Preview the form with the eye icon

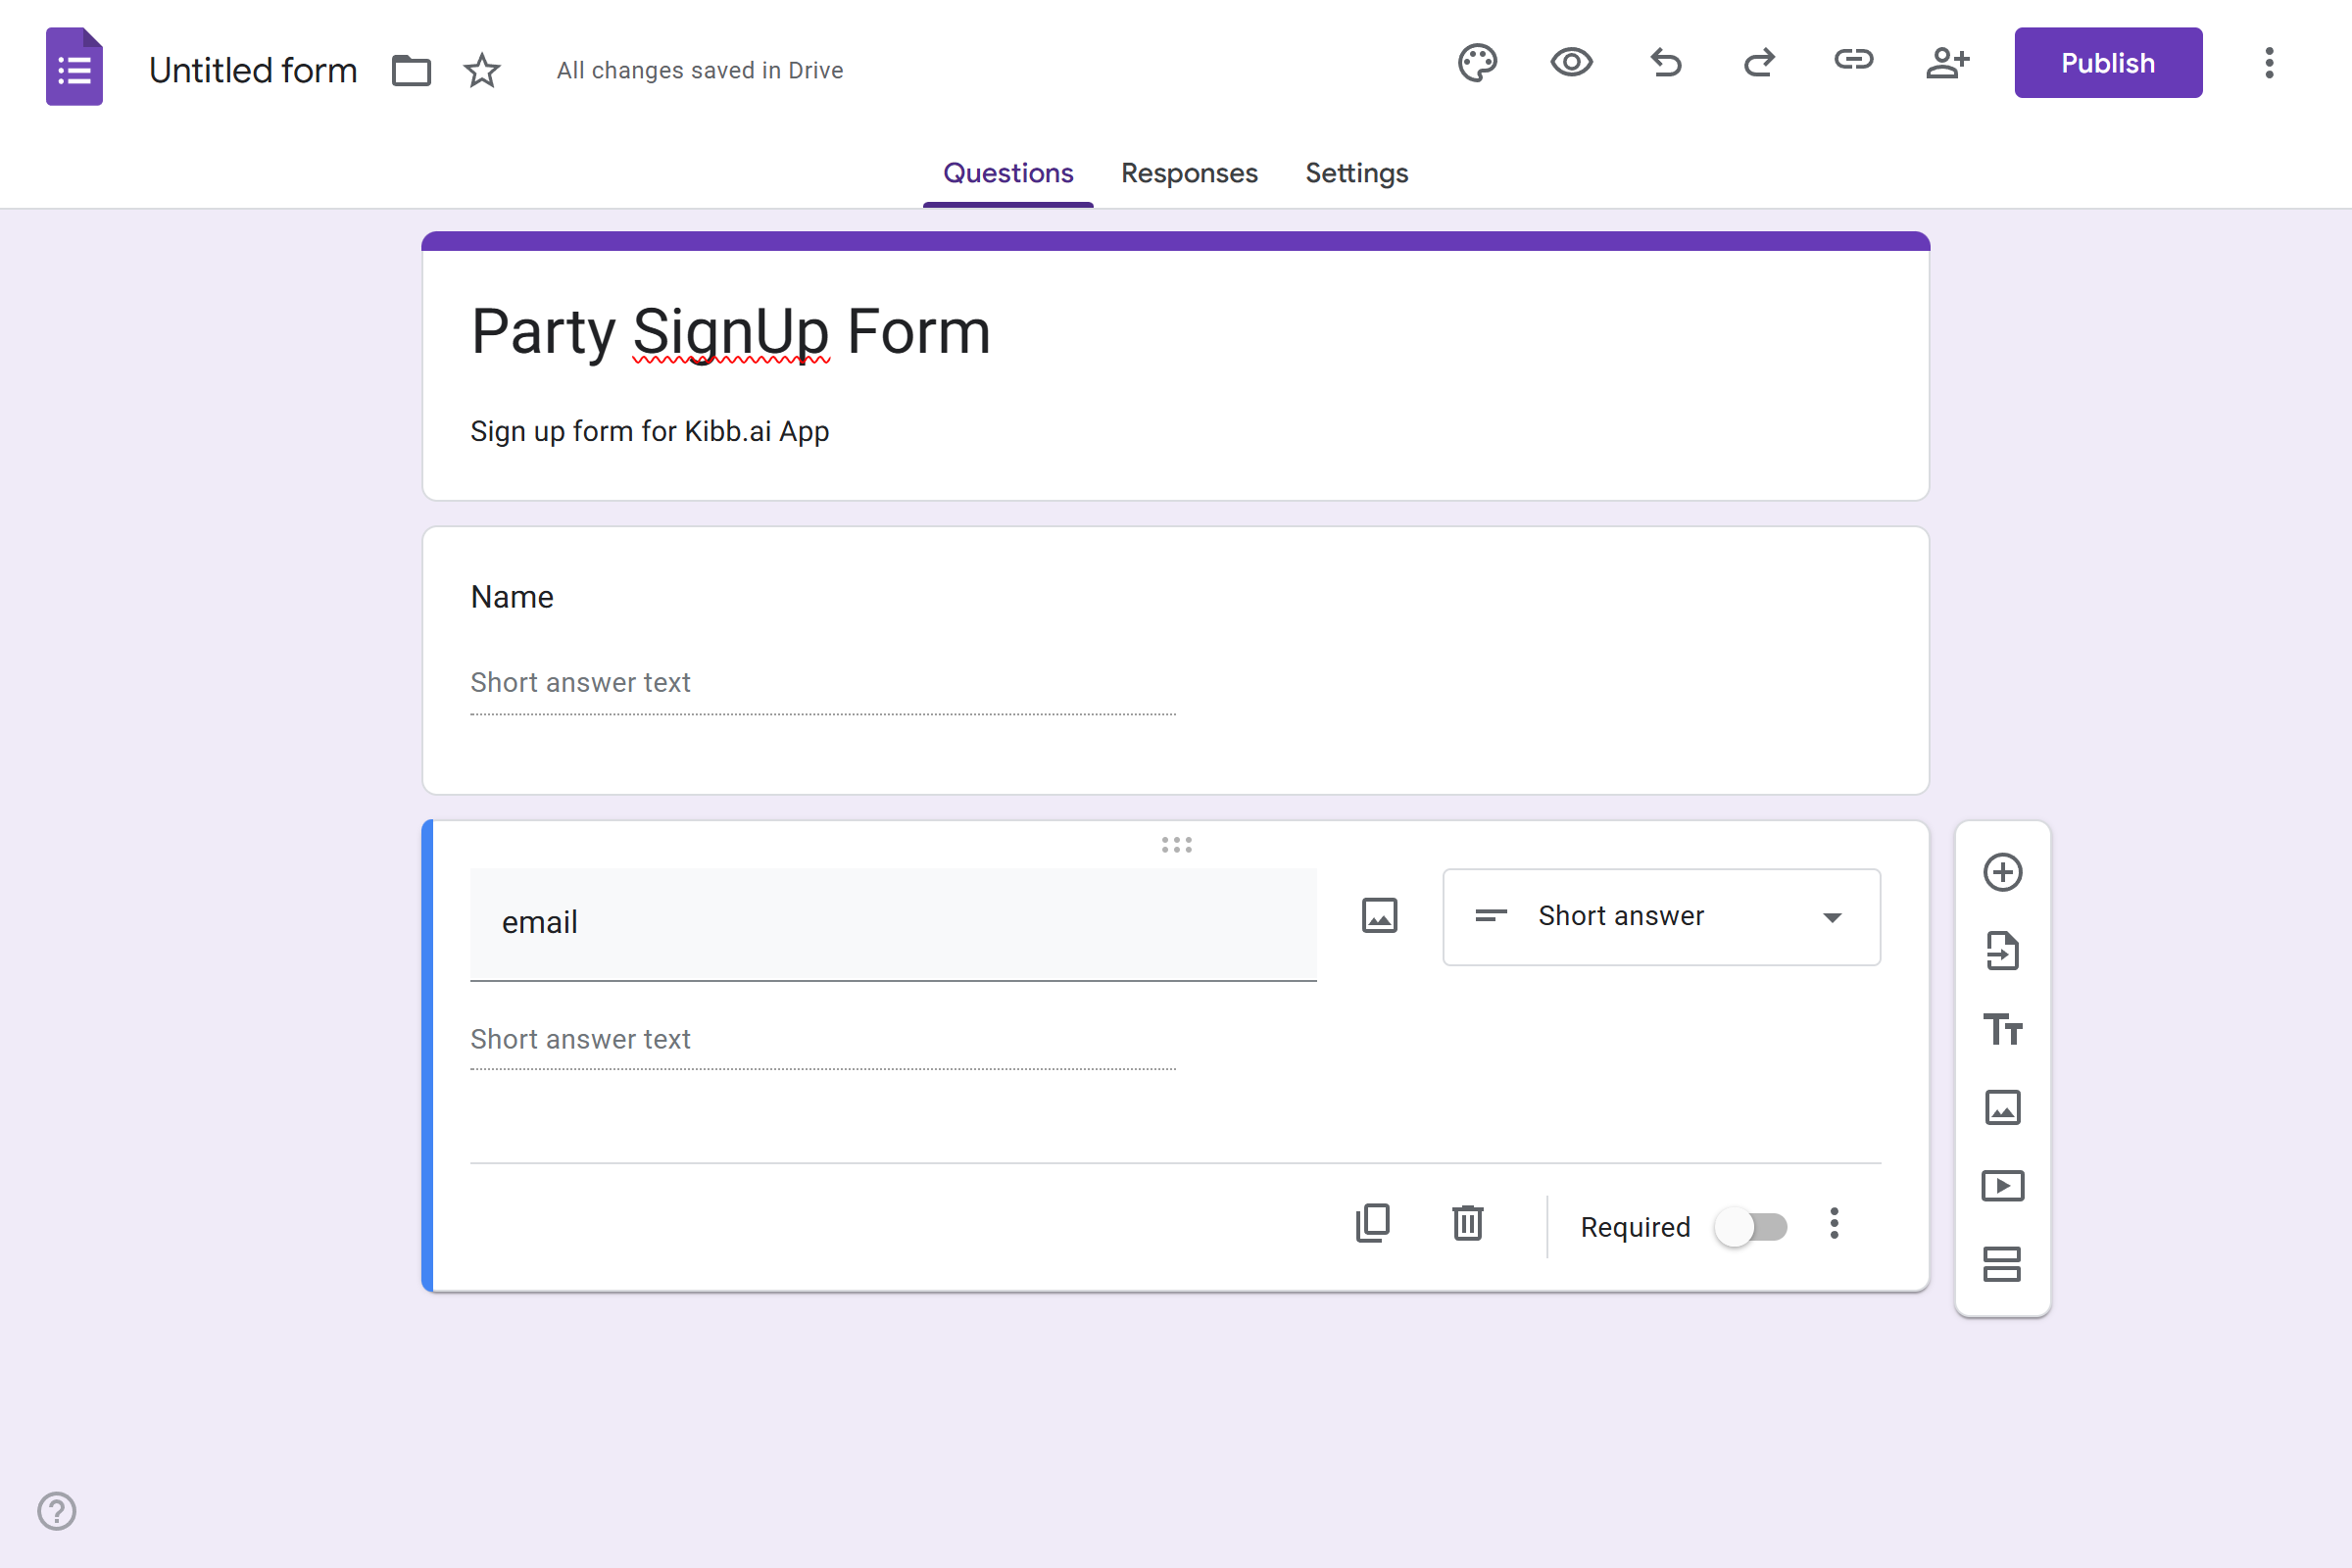(x=1571, y=63)
